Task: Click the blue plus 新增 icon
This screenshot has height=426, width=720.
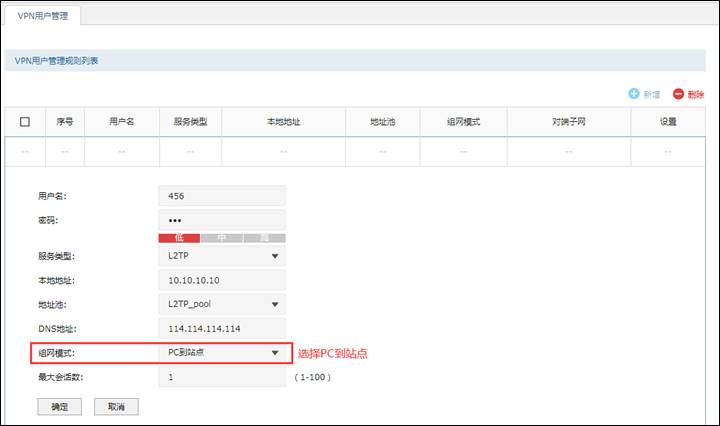Action: click(634, 94)
